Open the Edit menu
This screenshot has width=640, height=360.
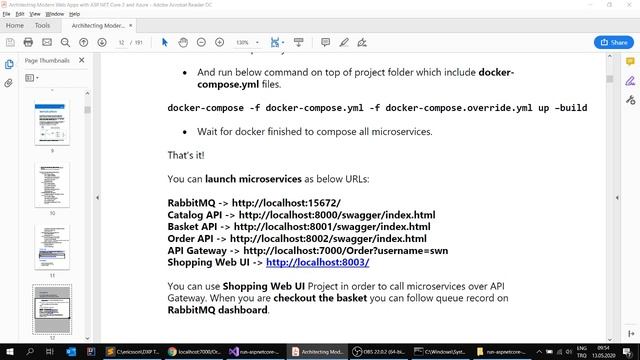tap(20, 14)
